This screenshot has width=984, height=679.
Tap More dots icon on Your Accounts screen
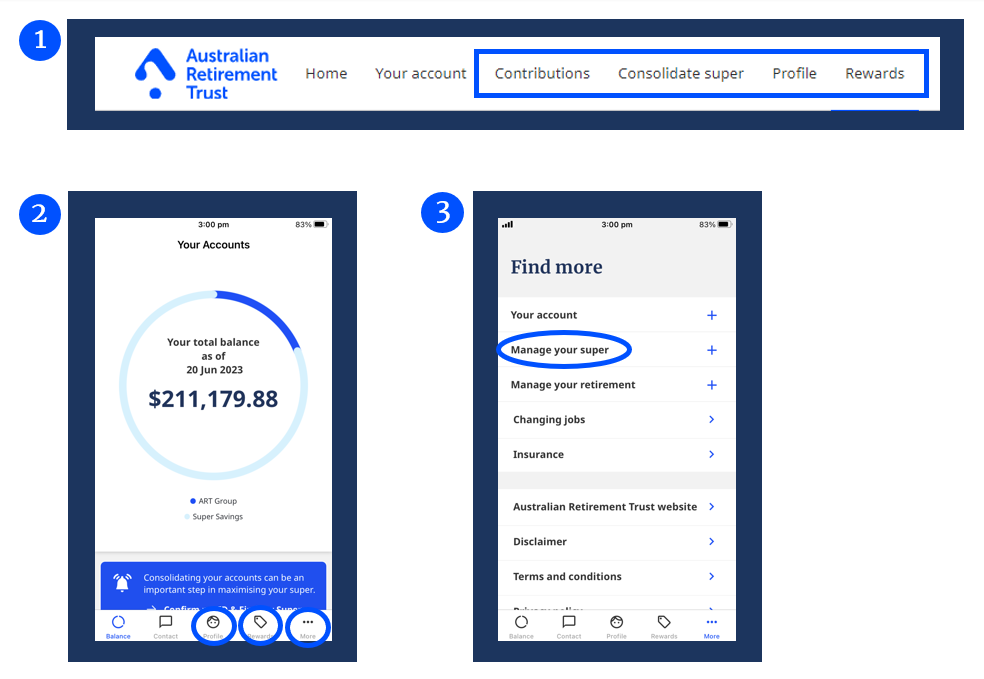[x=308, y=622]
